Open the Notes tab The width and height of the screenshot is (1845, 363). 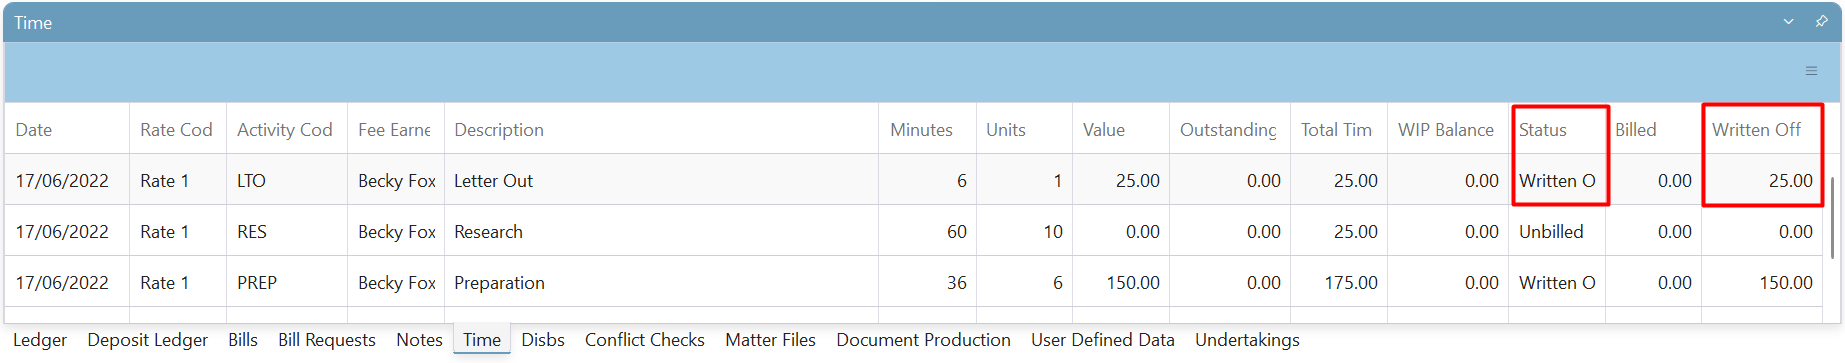tap(419, 340)
